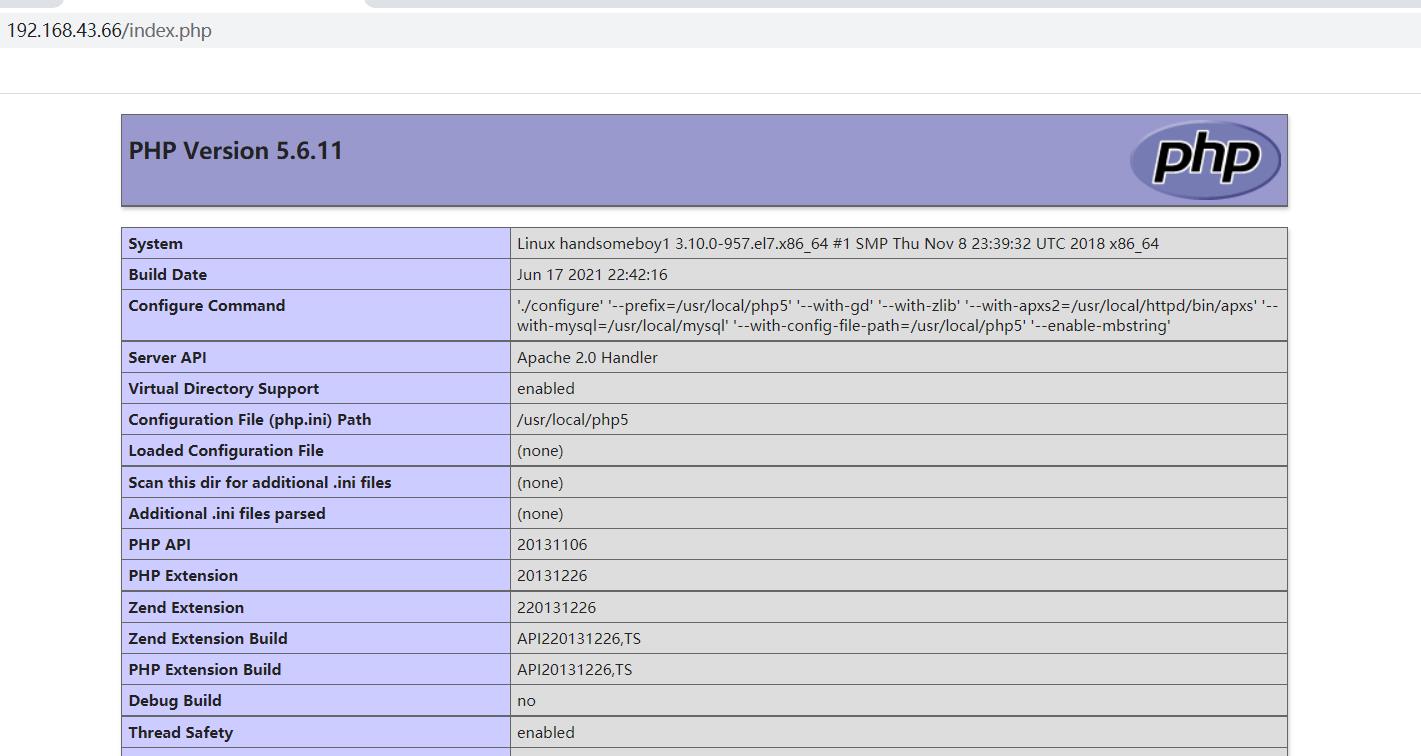Viewport: 1421px width, 756px height.
Task: Select "Scan this dir for additional .ini files"
Action: point(260,483)
